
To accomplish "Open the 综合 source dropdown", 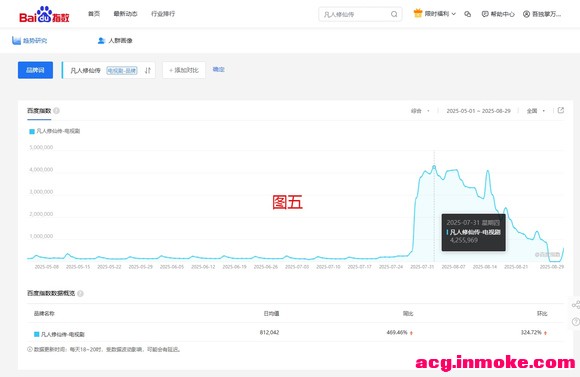I will pyautogui.click(x=420, y=111).
